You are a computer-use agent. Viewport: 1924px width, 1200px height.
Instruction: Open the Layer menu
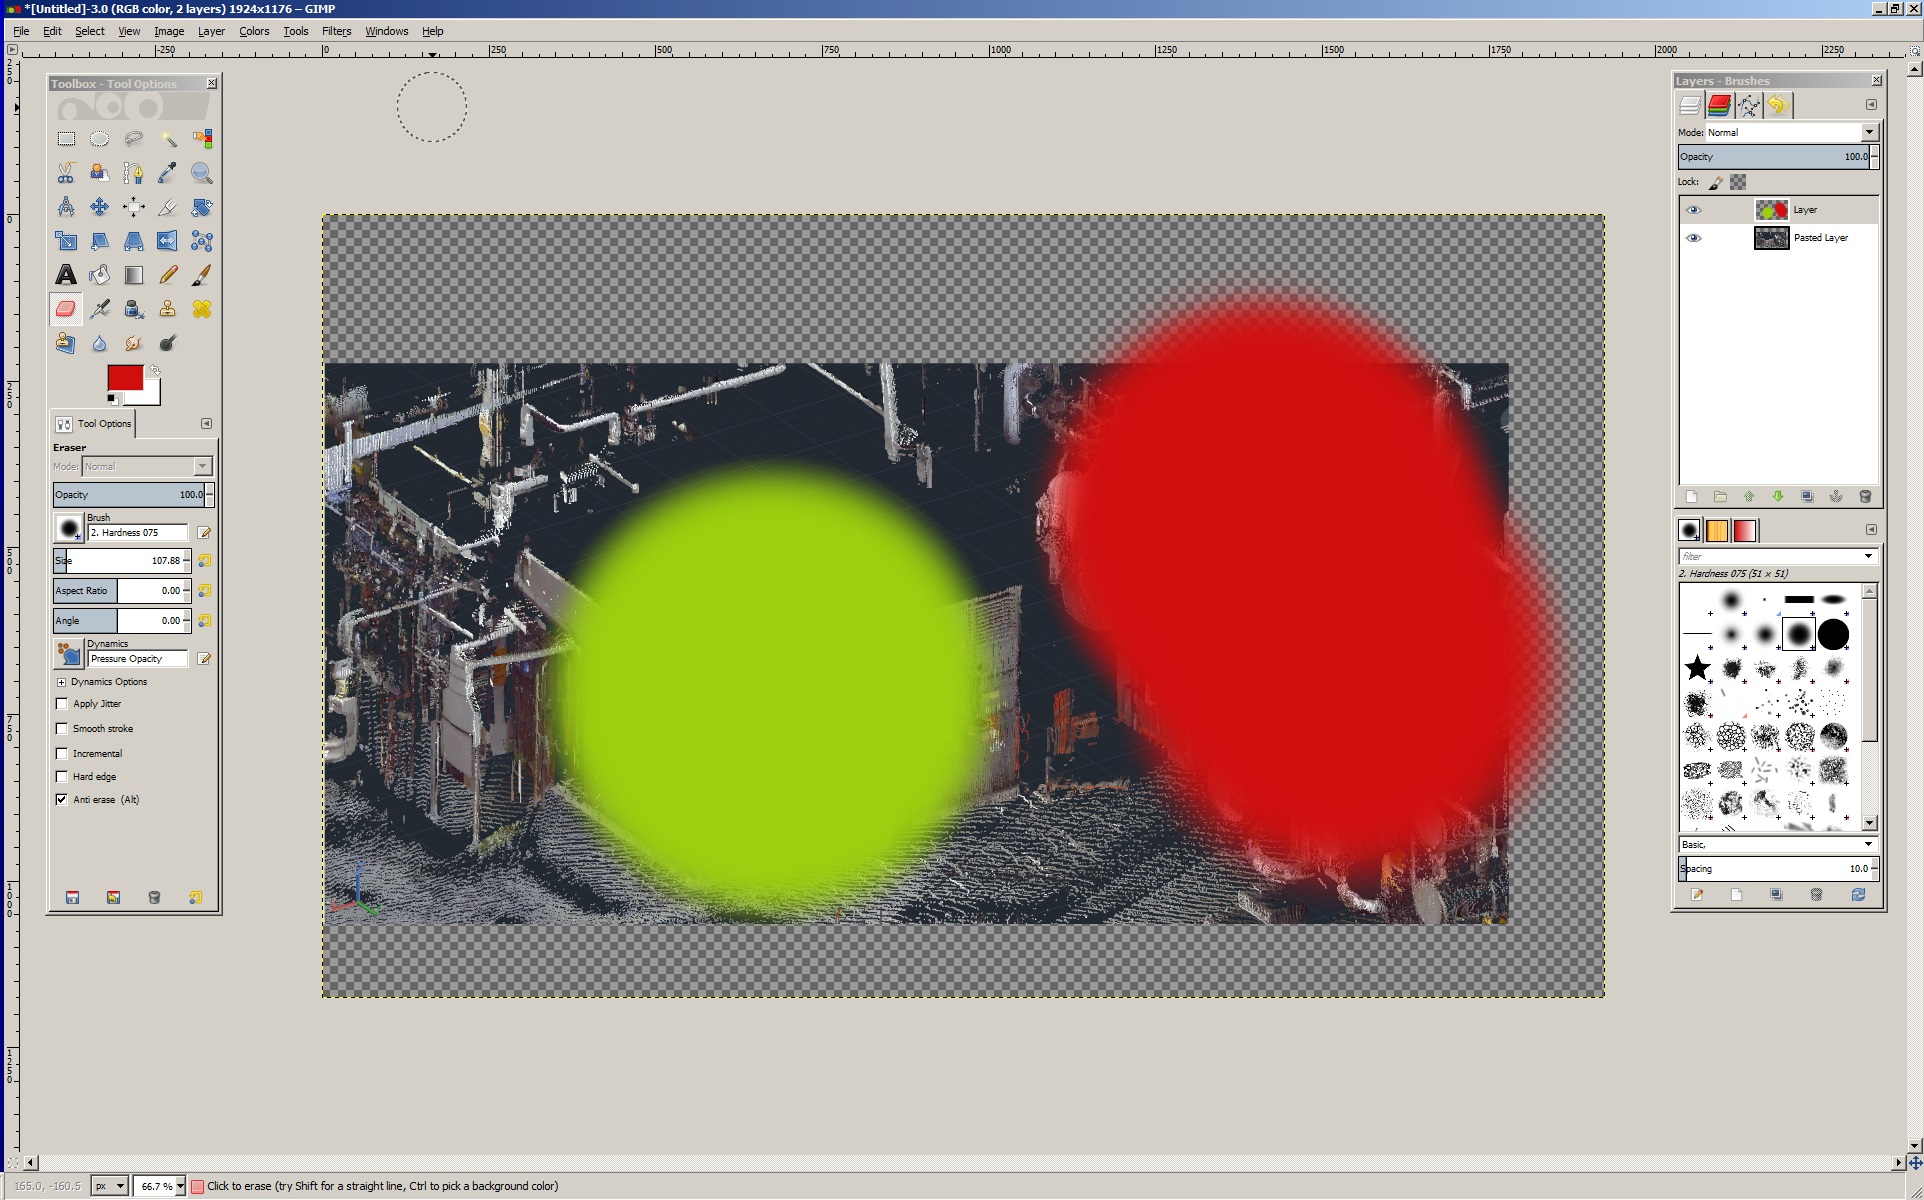211,31
